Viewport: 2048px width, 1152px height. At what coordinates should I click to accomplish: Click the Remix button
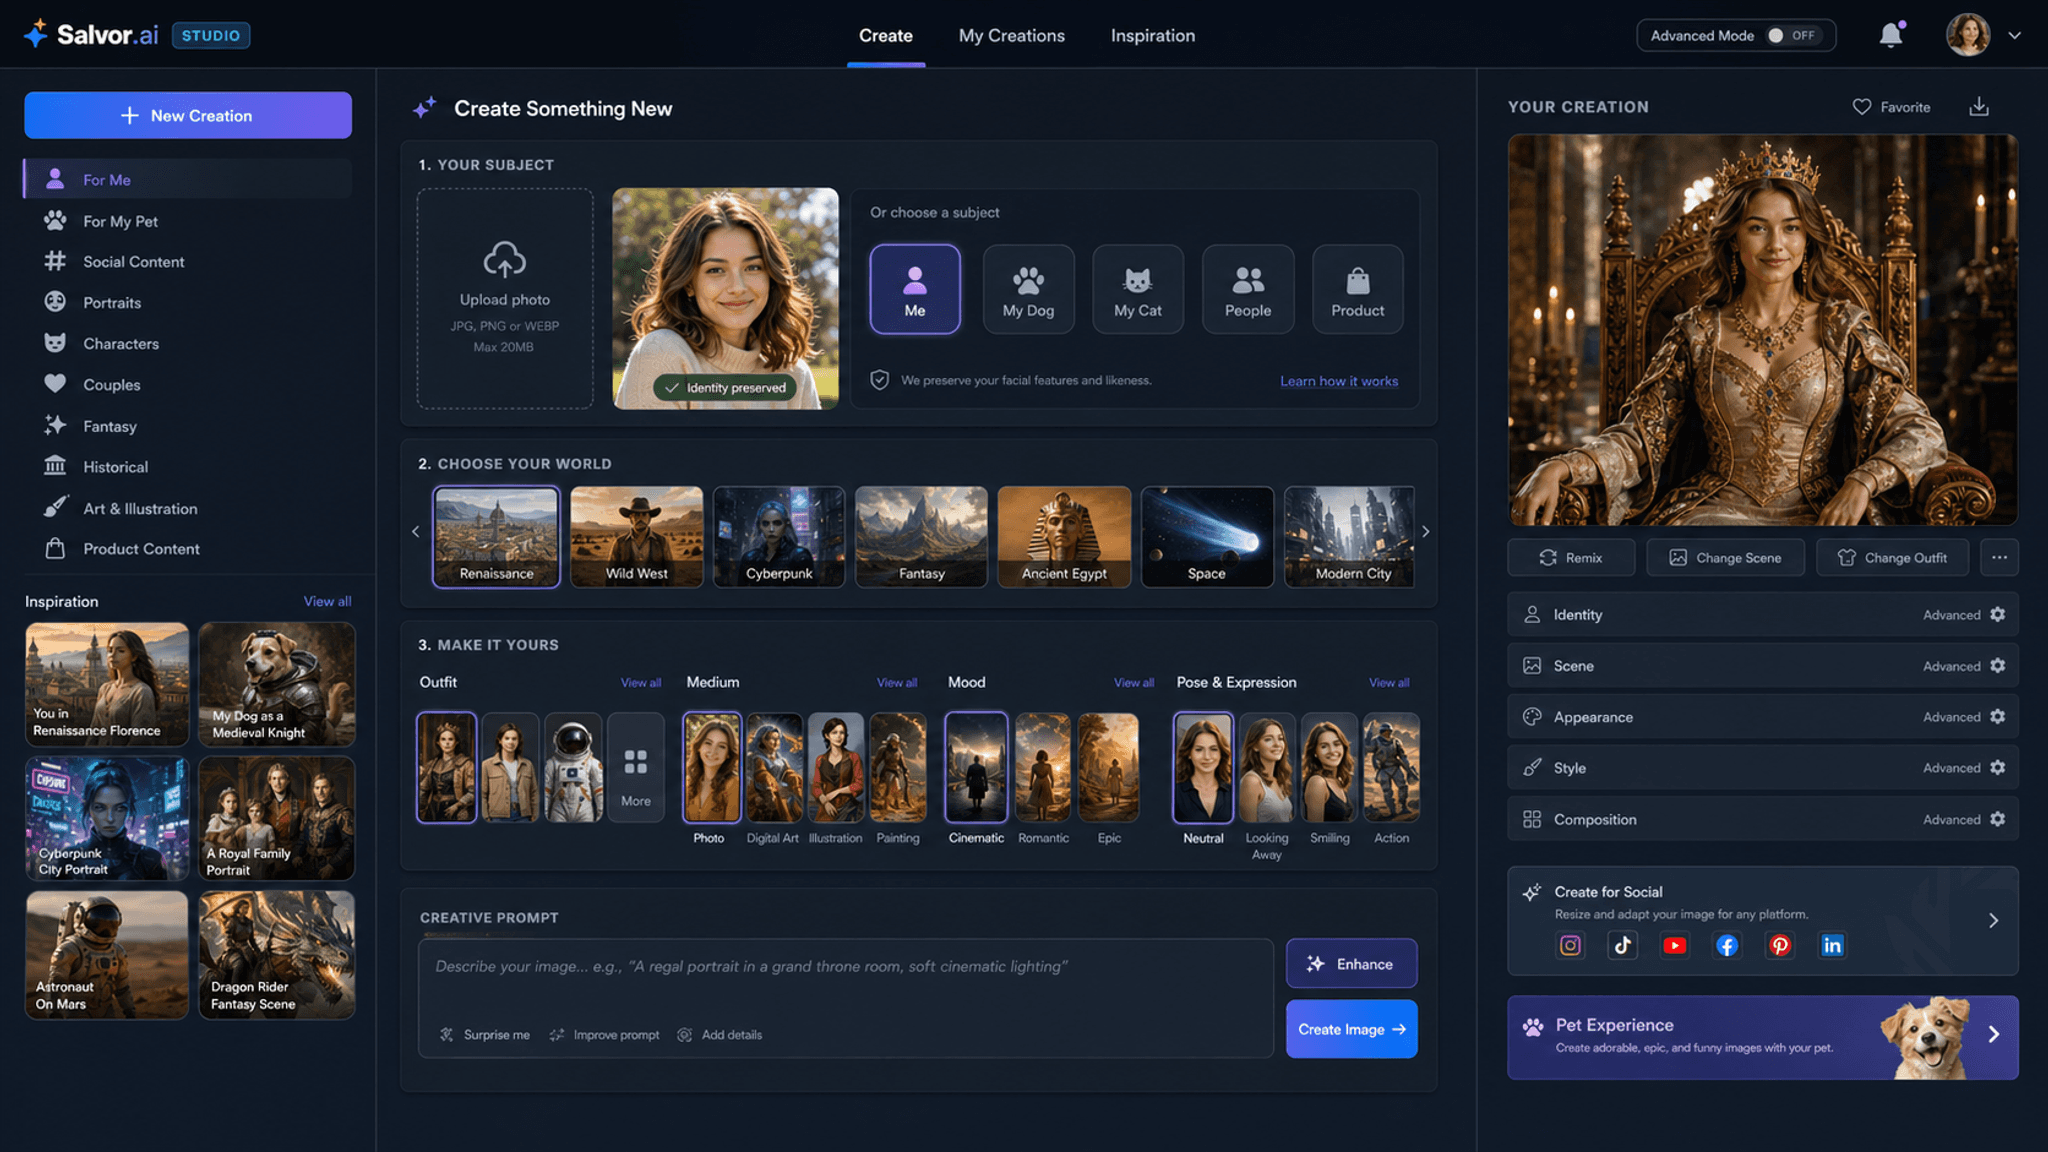1571,558
